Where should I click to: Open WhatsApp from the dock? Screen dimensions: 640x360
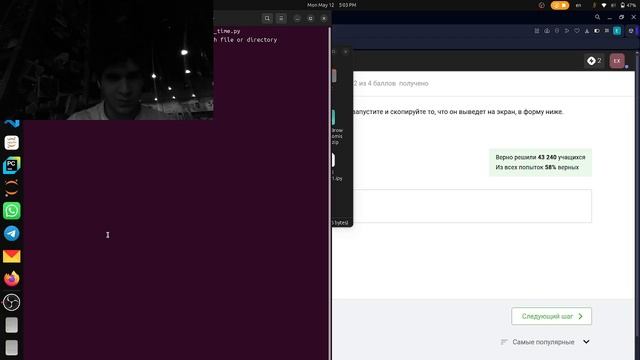click(x=11, y=211)
